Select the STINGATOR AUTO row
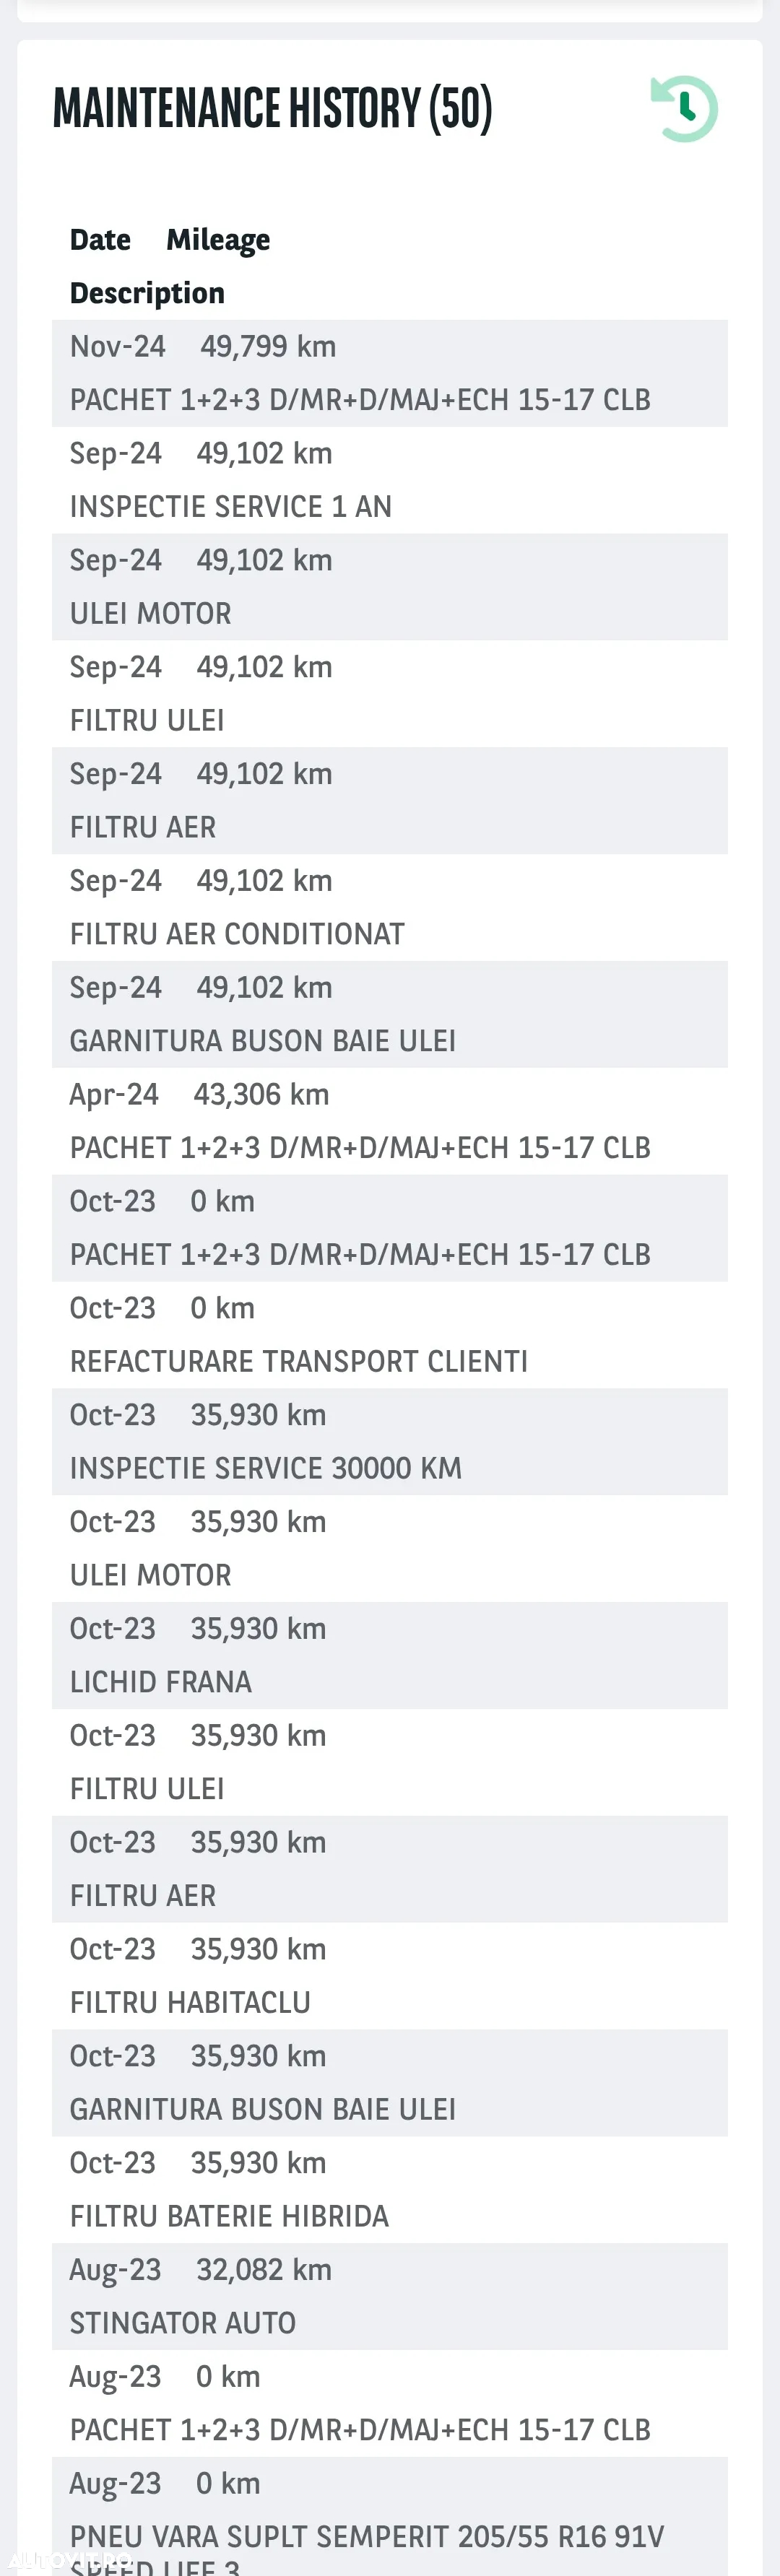Viewport: 780px width, 2576px height. (390, 2297)
